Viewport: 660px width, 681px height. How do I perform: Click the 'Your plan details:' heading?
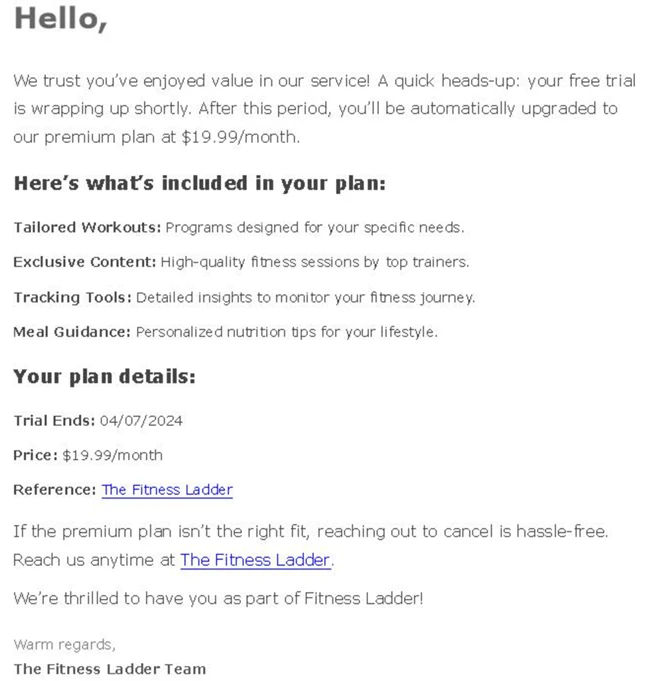[x=104, y=377]
